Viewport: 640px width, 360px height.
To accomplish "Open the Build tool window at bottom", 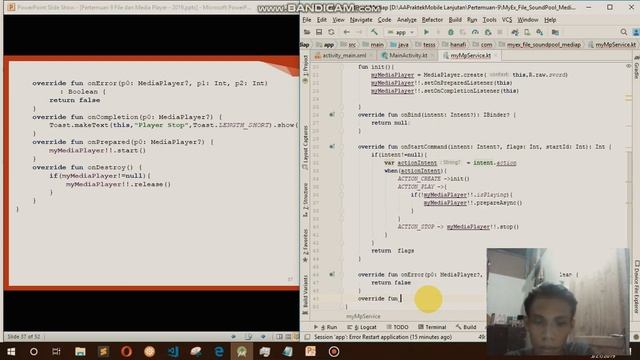I will [x=466, y=327].
